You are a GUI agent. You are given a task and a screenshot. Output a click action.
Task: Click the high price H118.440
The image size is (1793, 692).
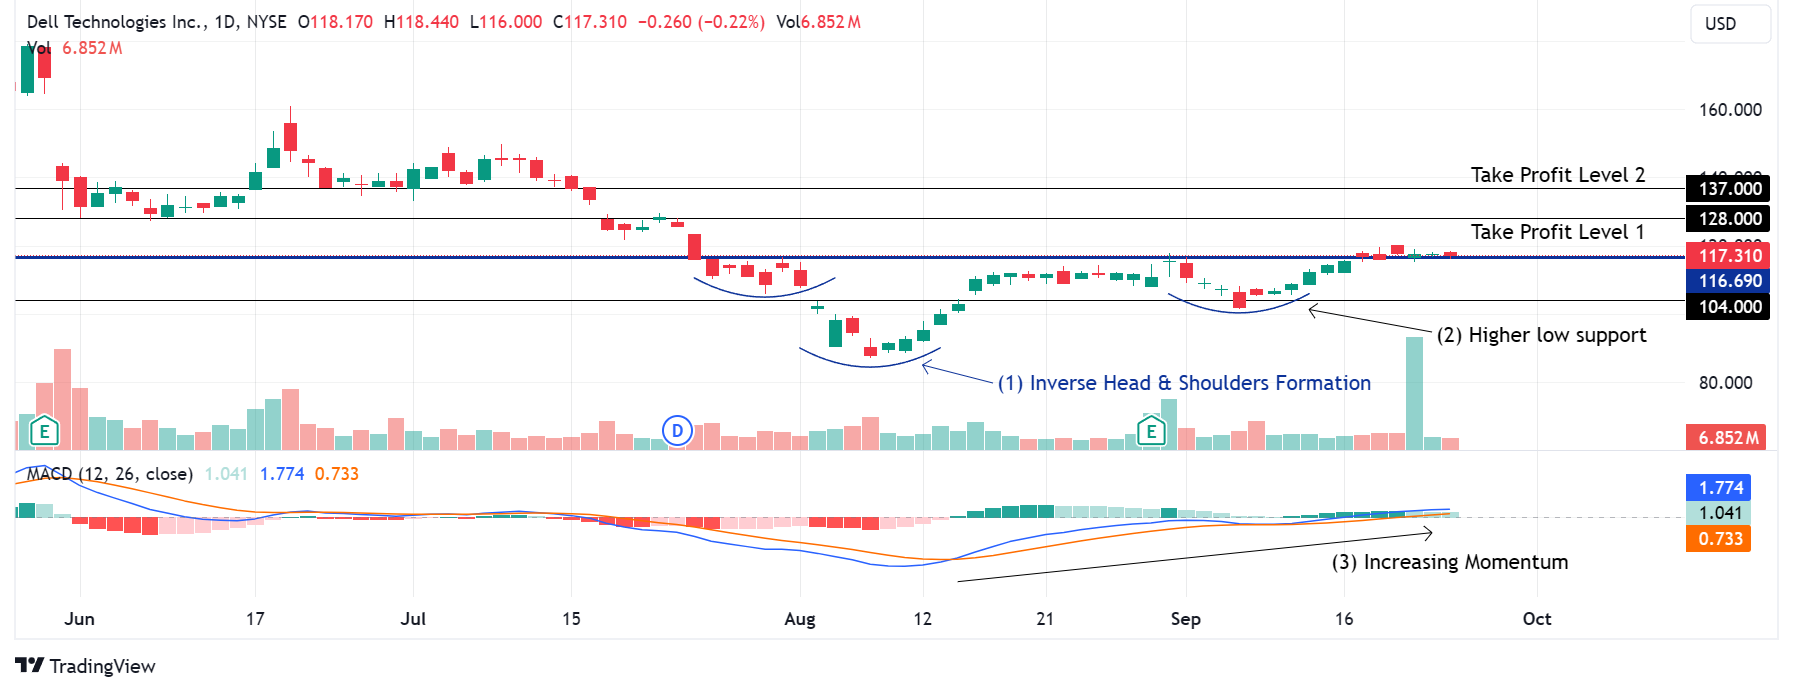tap(422, 22)
